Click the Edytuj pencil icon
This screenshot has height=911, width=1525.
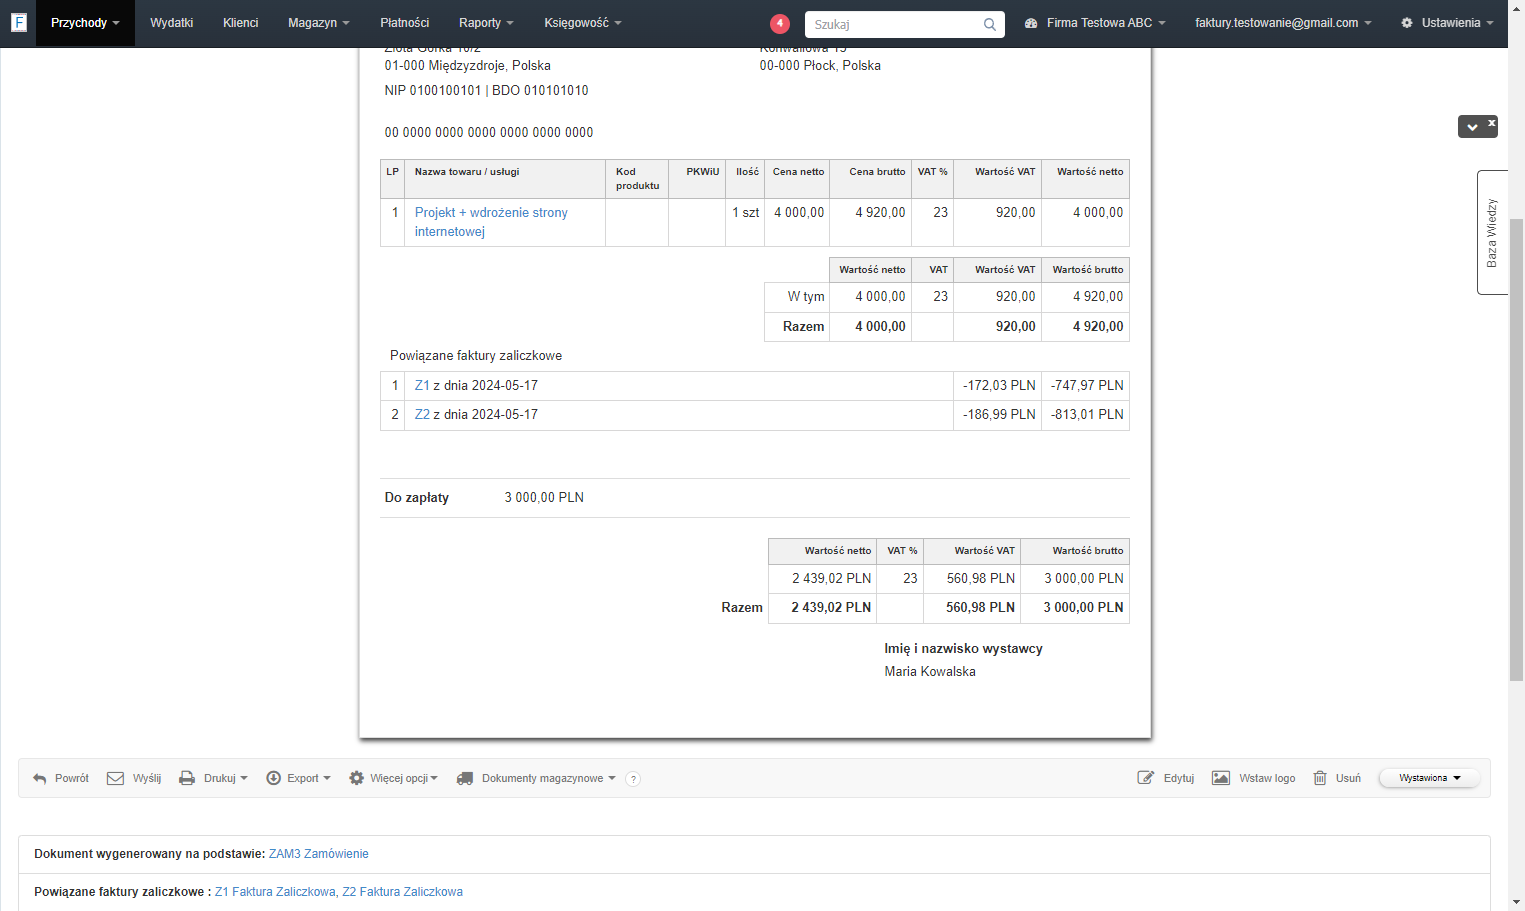[1146, 778]
